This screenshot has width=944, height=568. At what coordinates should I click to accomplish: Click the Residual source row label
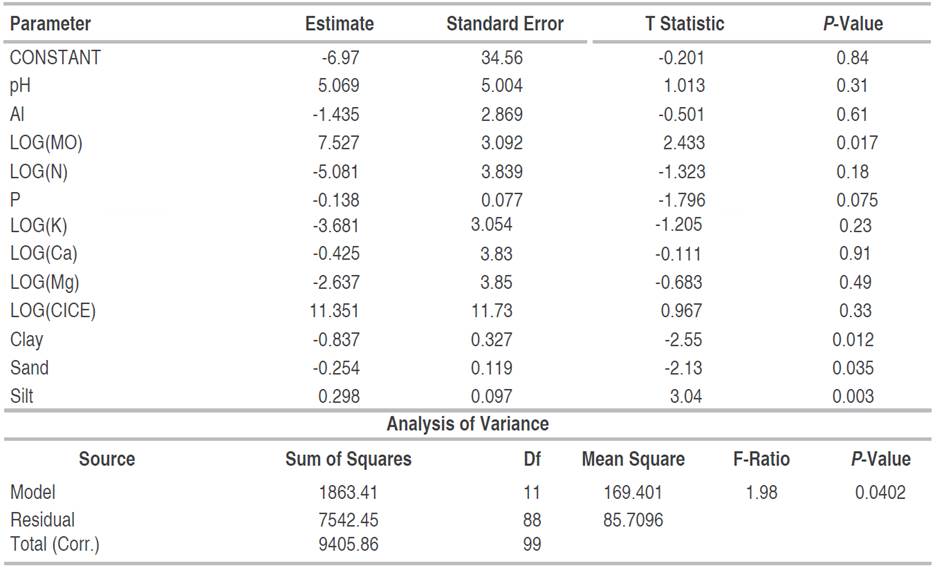coord(42,520)
